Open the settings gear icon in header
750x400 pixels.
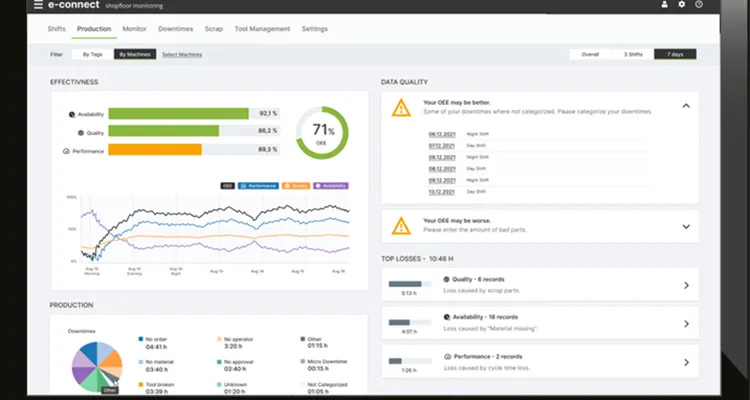click(x=682, y=5)
